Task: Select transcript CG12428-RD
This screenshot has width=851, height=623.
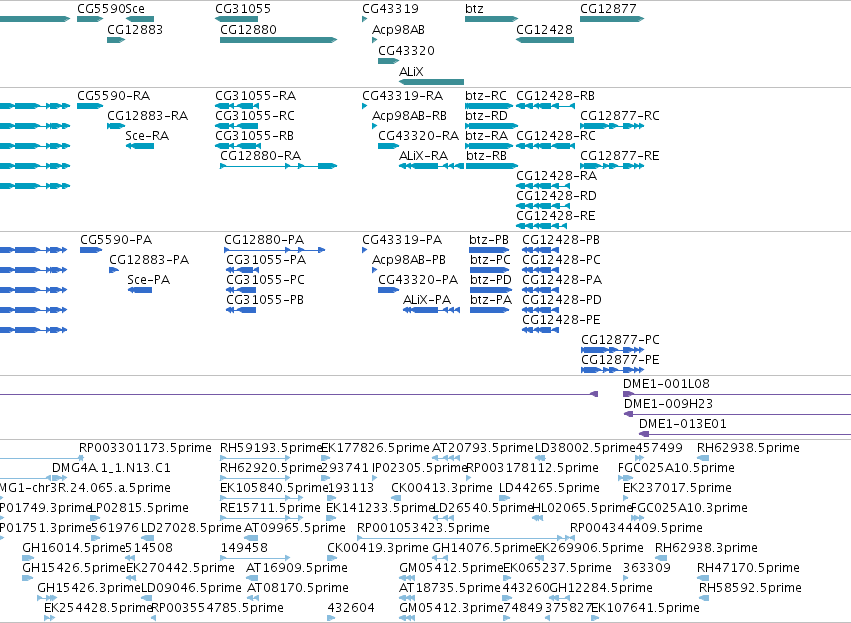Action: tap(556, 195)
